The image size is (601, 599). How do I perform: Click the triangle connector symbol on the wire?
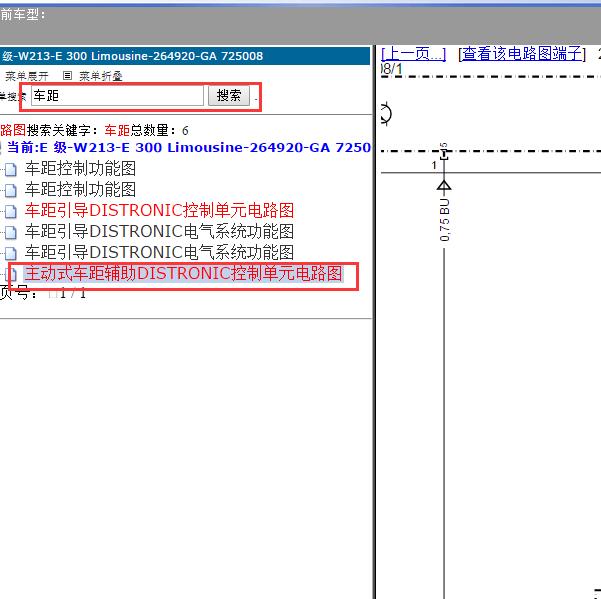coord(444,185)
